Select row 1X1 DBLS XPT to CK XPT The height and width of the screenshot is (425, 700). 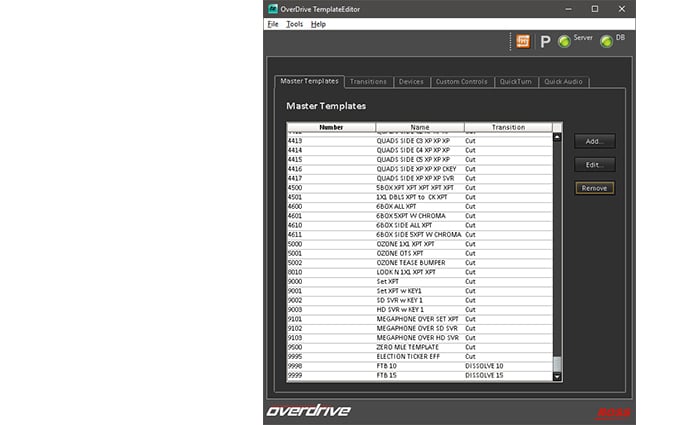tap(420, 197)
